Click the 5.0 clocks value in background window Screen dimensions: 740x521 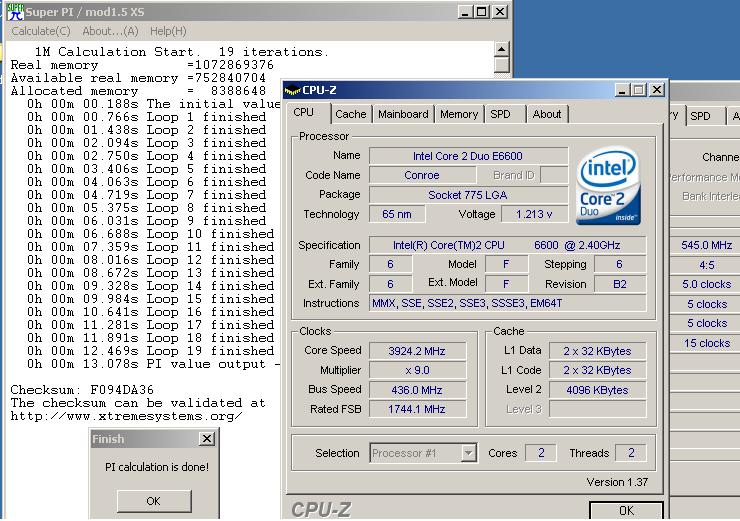point(706,284)
